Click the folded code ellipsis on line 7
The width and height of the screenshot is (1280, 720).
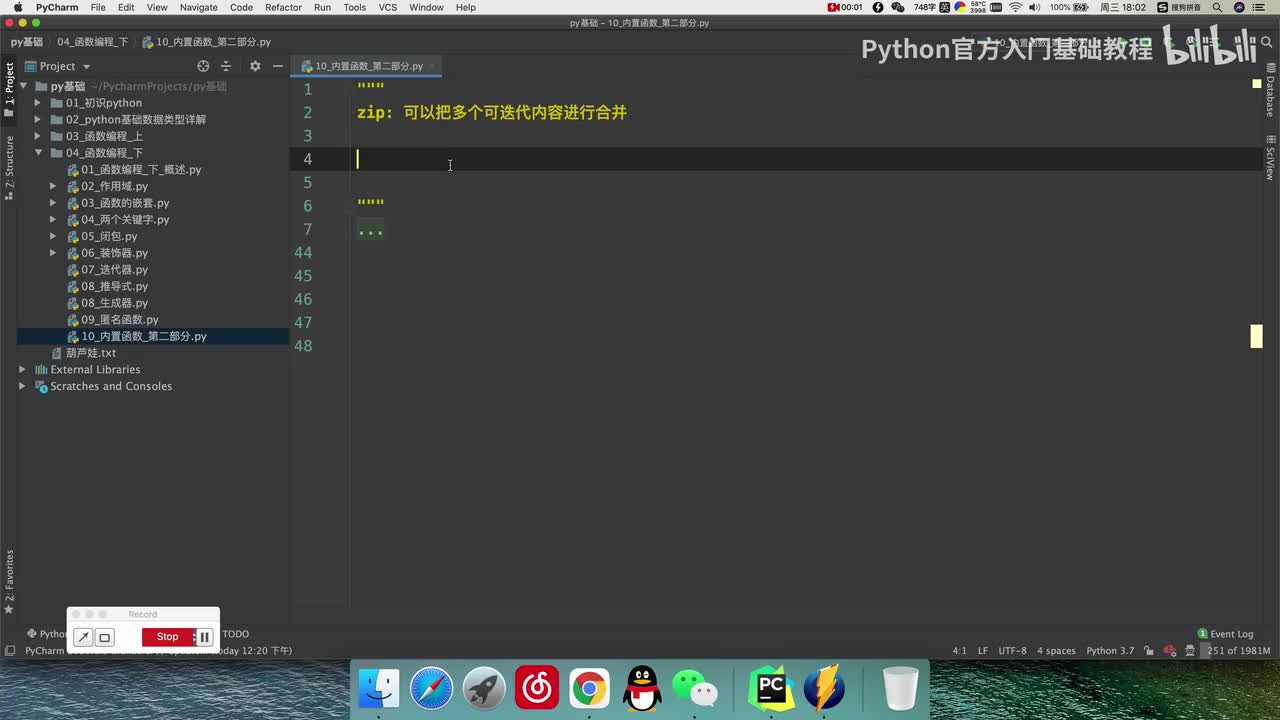370,229
